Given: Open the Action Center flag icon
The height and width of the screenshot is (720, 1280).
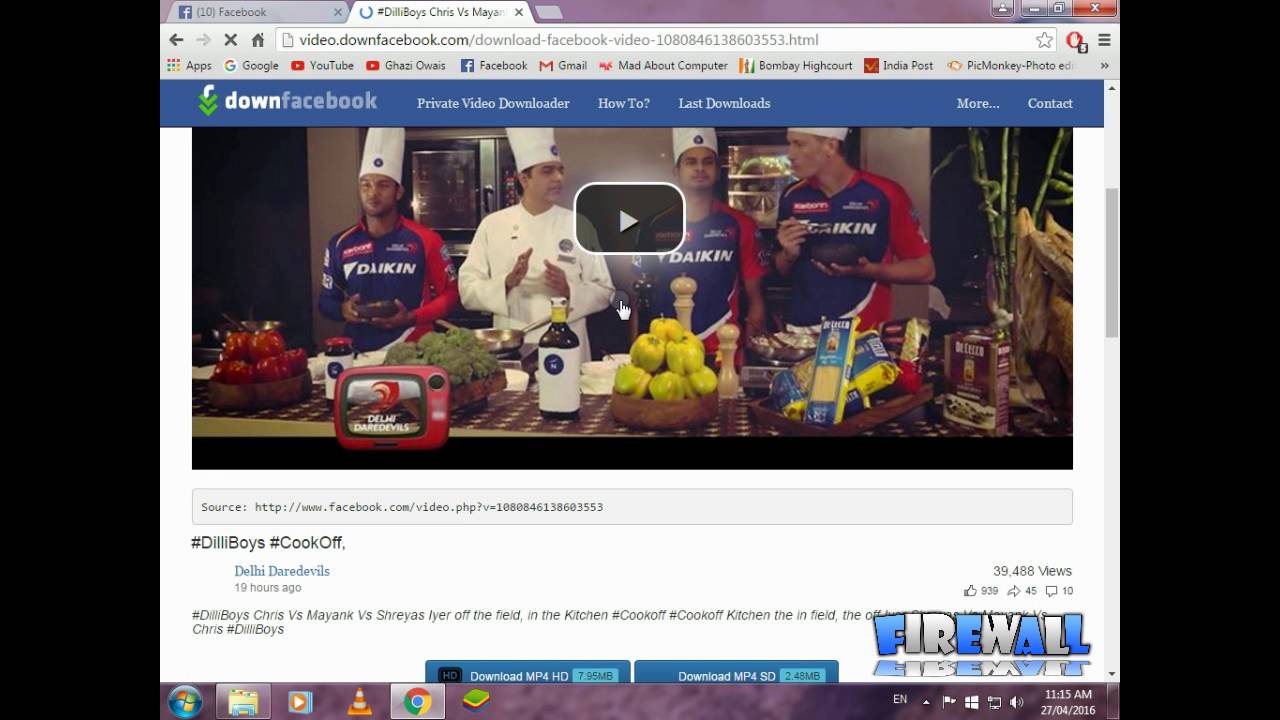Looking at the screenshot, I should point(949,702).
